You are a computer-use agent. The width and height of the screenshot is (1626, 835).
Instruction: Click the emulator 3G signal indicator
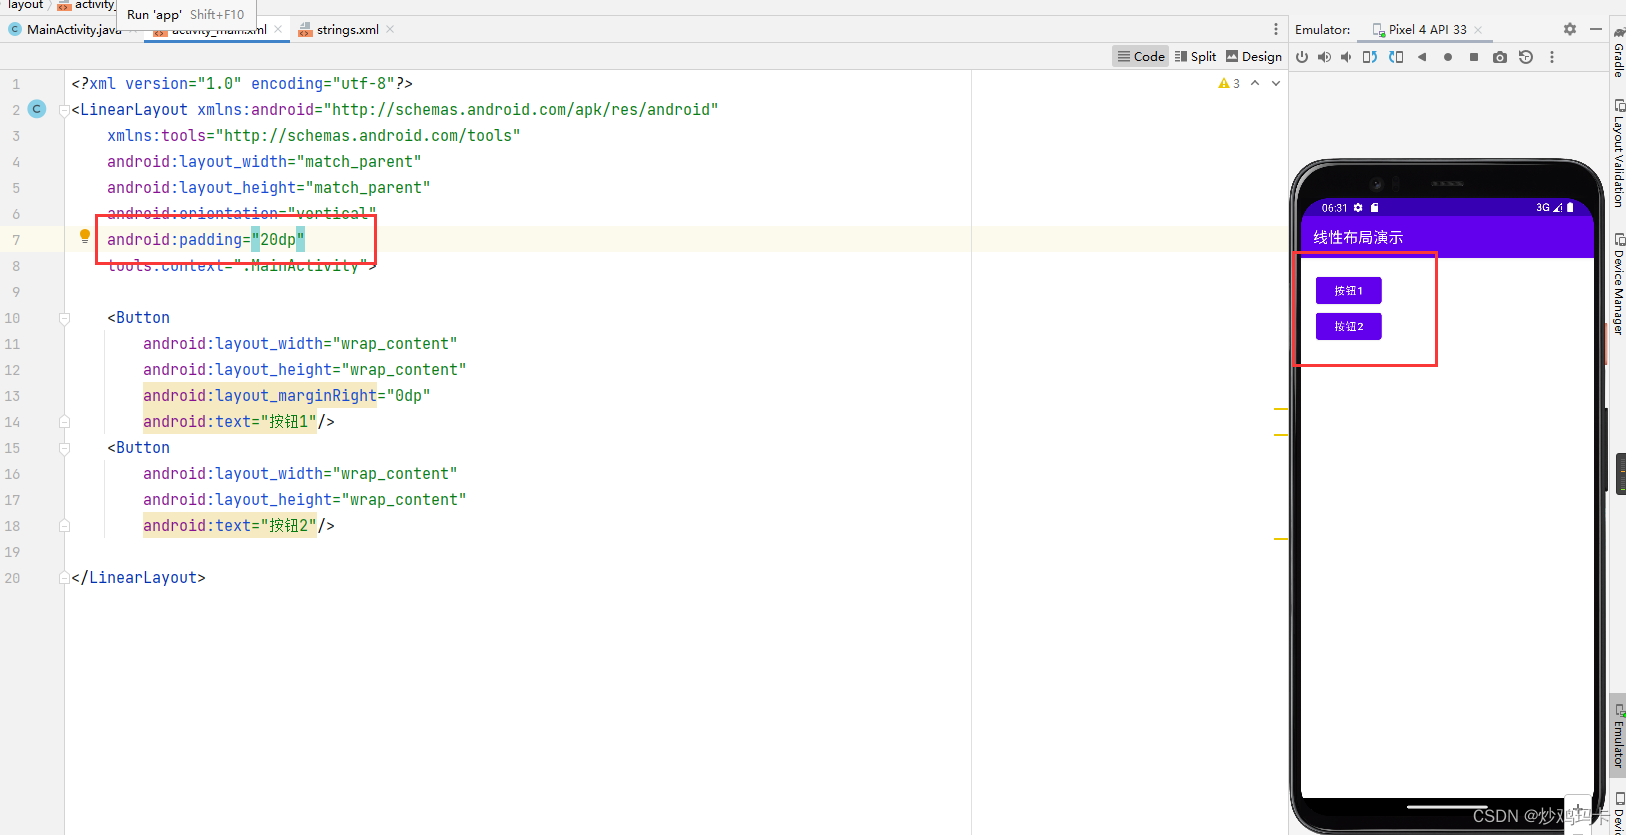(1549, 208)
